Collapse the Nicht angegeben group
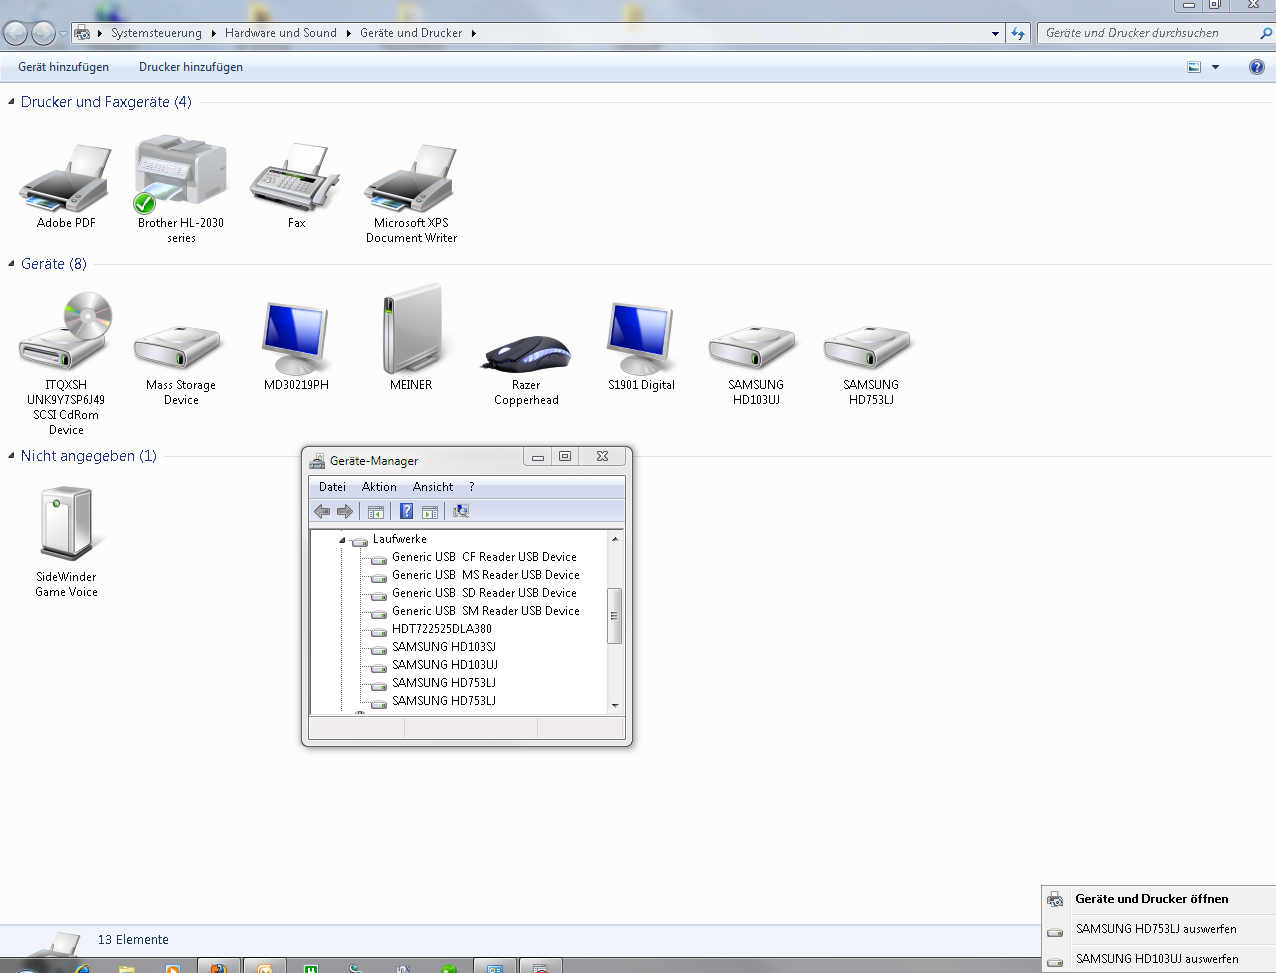The image size is (1276, 973). point(11,456)
